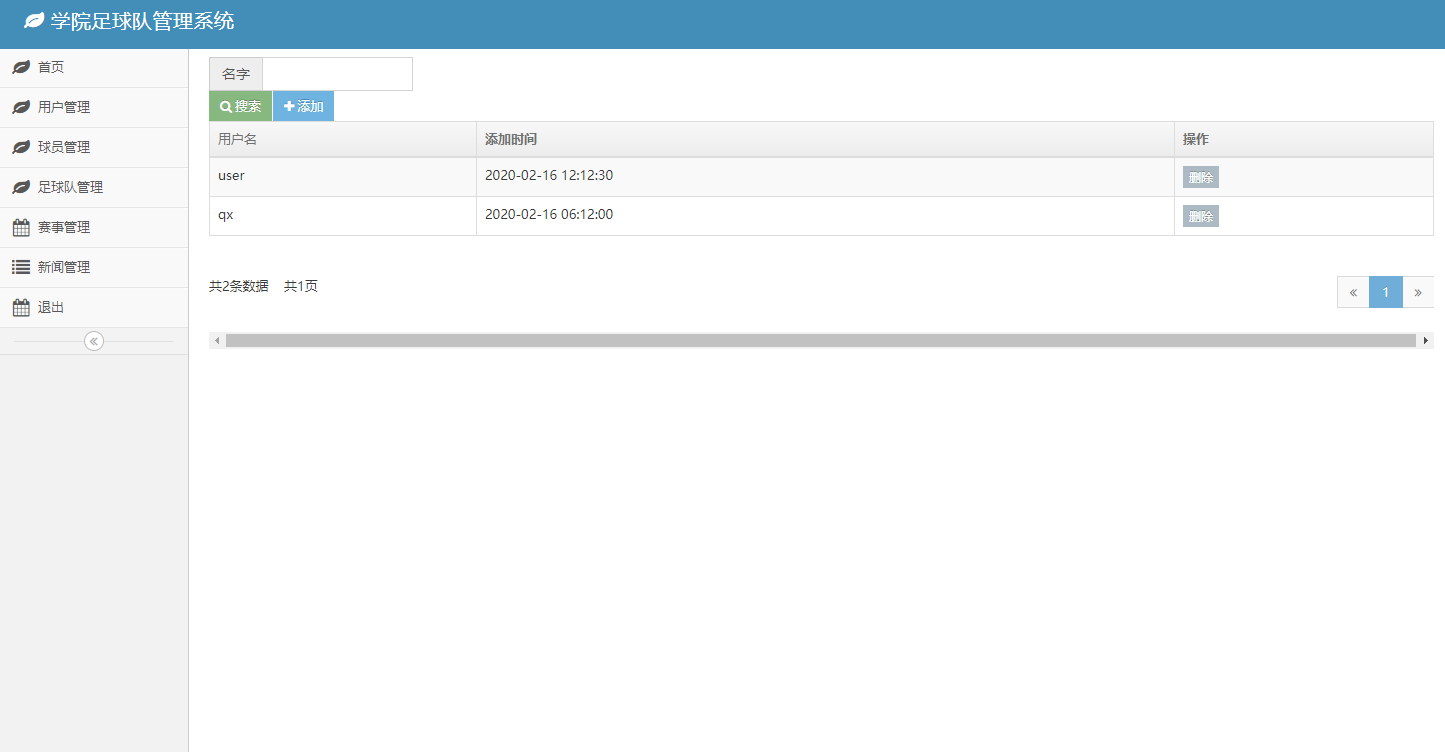Open 新闻管理 menu entry
The width and height of the screenshot is (1445, 752).
coord(94,267)
